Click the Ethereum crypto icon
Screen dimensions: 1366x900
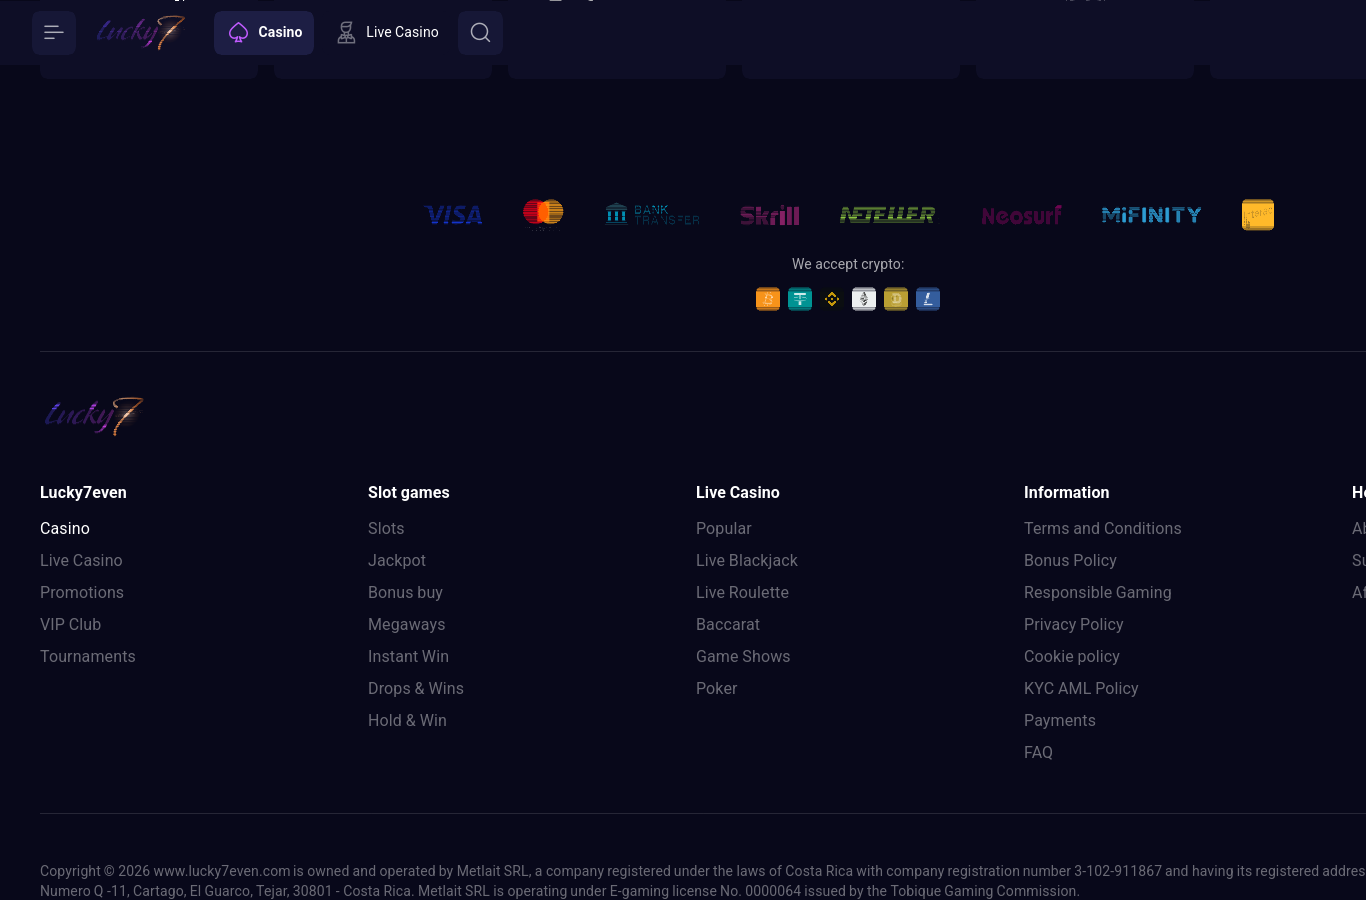(x=864, y=299)
